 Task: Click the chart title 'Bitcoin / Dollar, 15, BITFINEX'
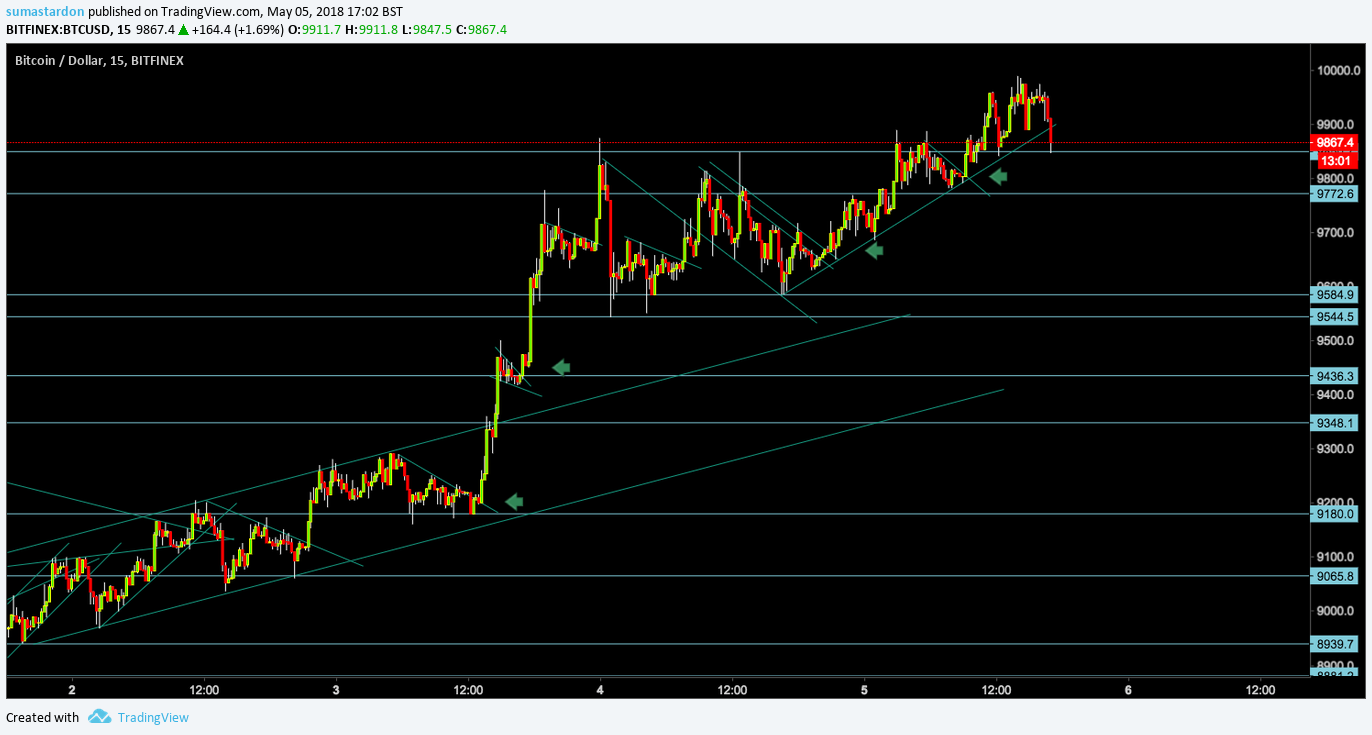(99, 61)
